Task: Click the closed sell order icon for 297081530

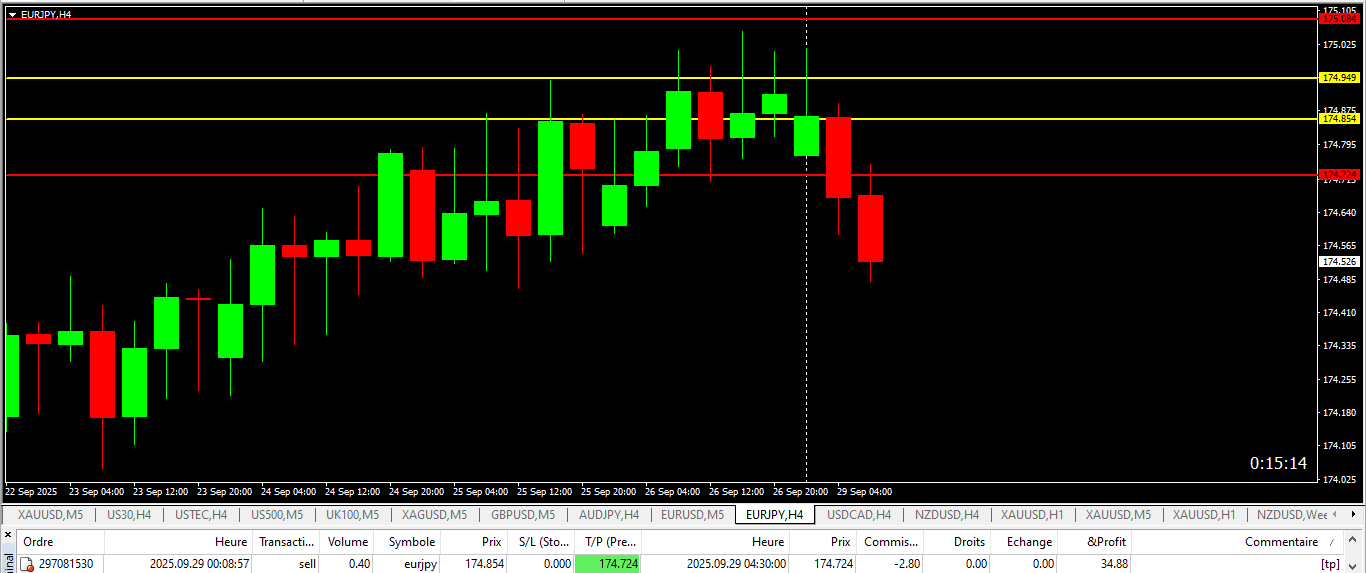Action: tap(28, 564)
